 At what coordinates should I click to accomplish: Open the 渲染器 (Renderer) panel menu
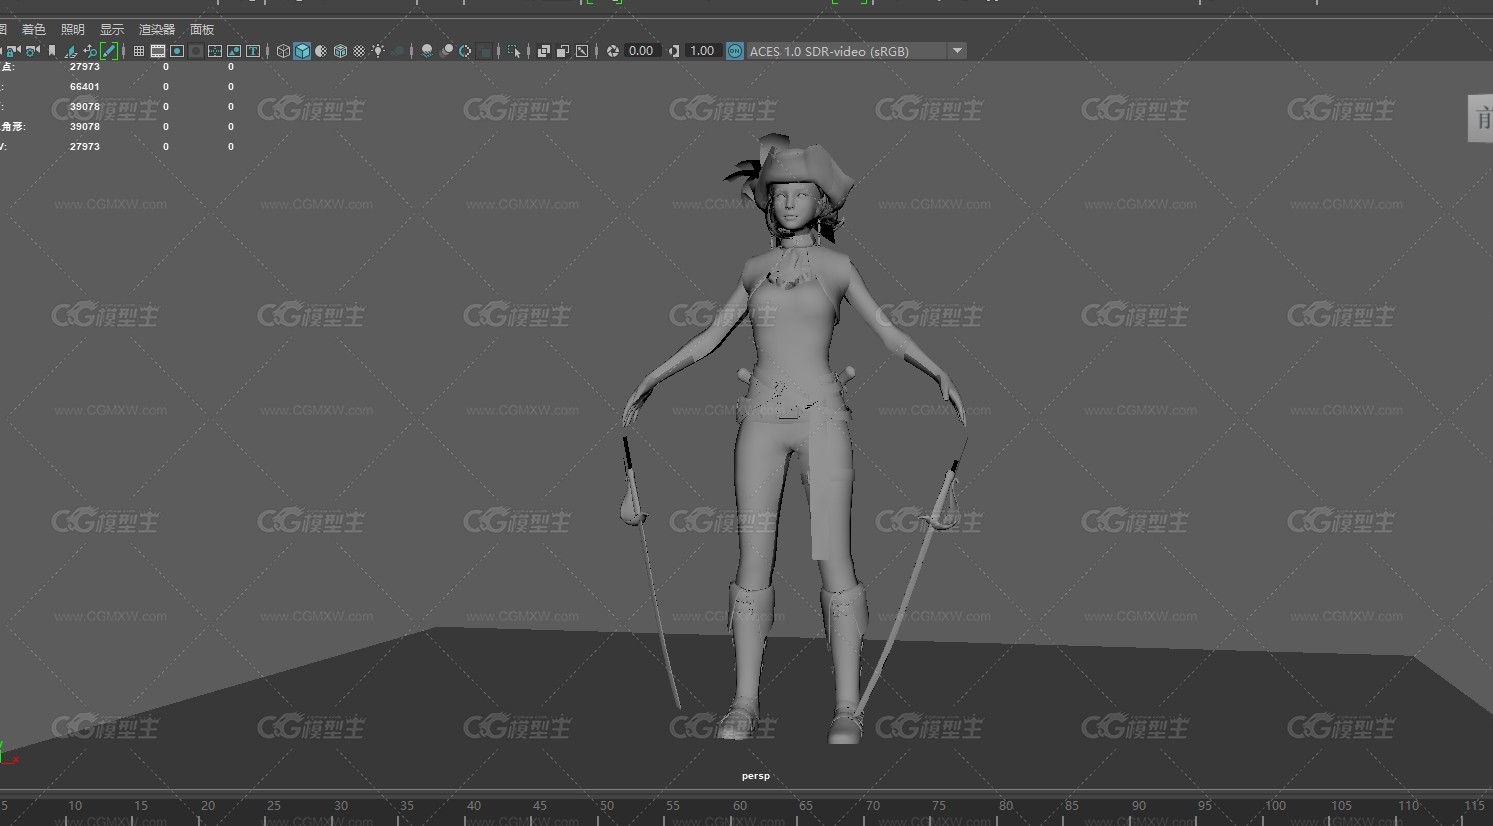tap(157, 30)
